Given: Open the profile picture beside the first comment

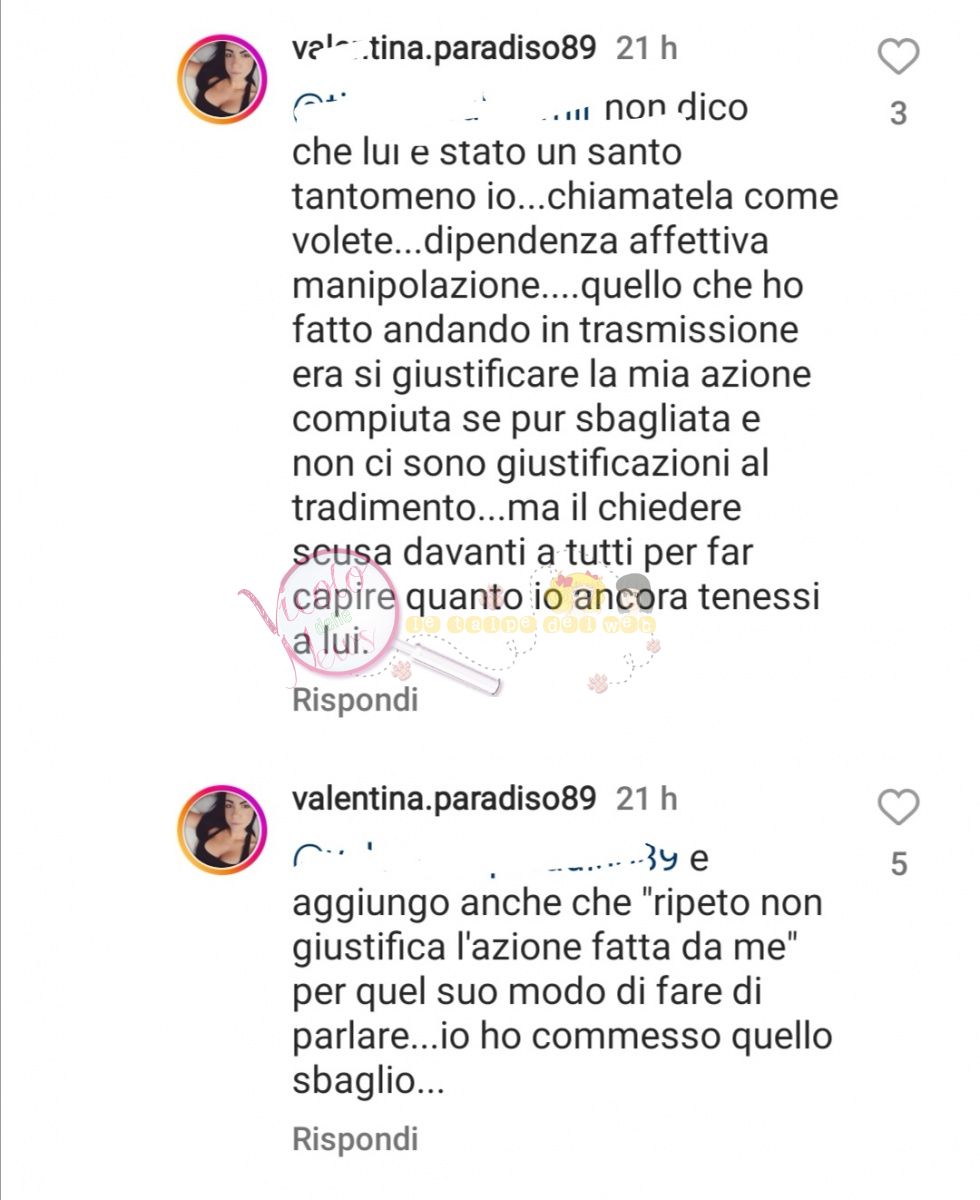Looking at the screenshot, I should click(222, 81).
